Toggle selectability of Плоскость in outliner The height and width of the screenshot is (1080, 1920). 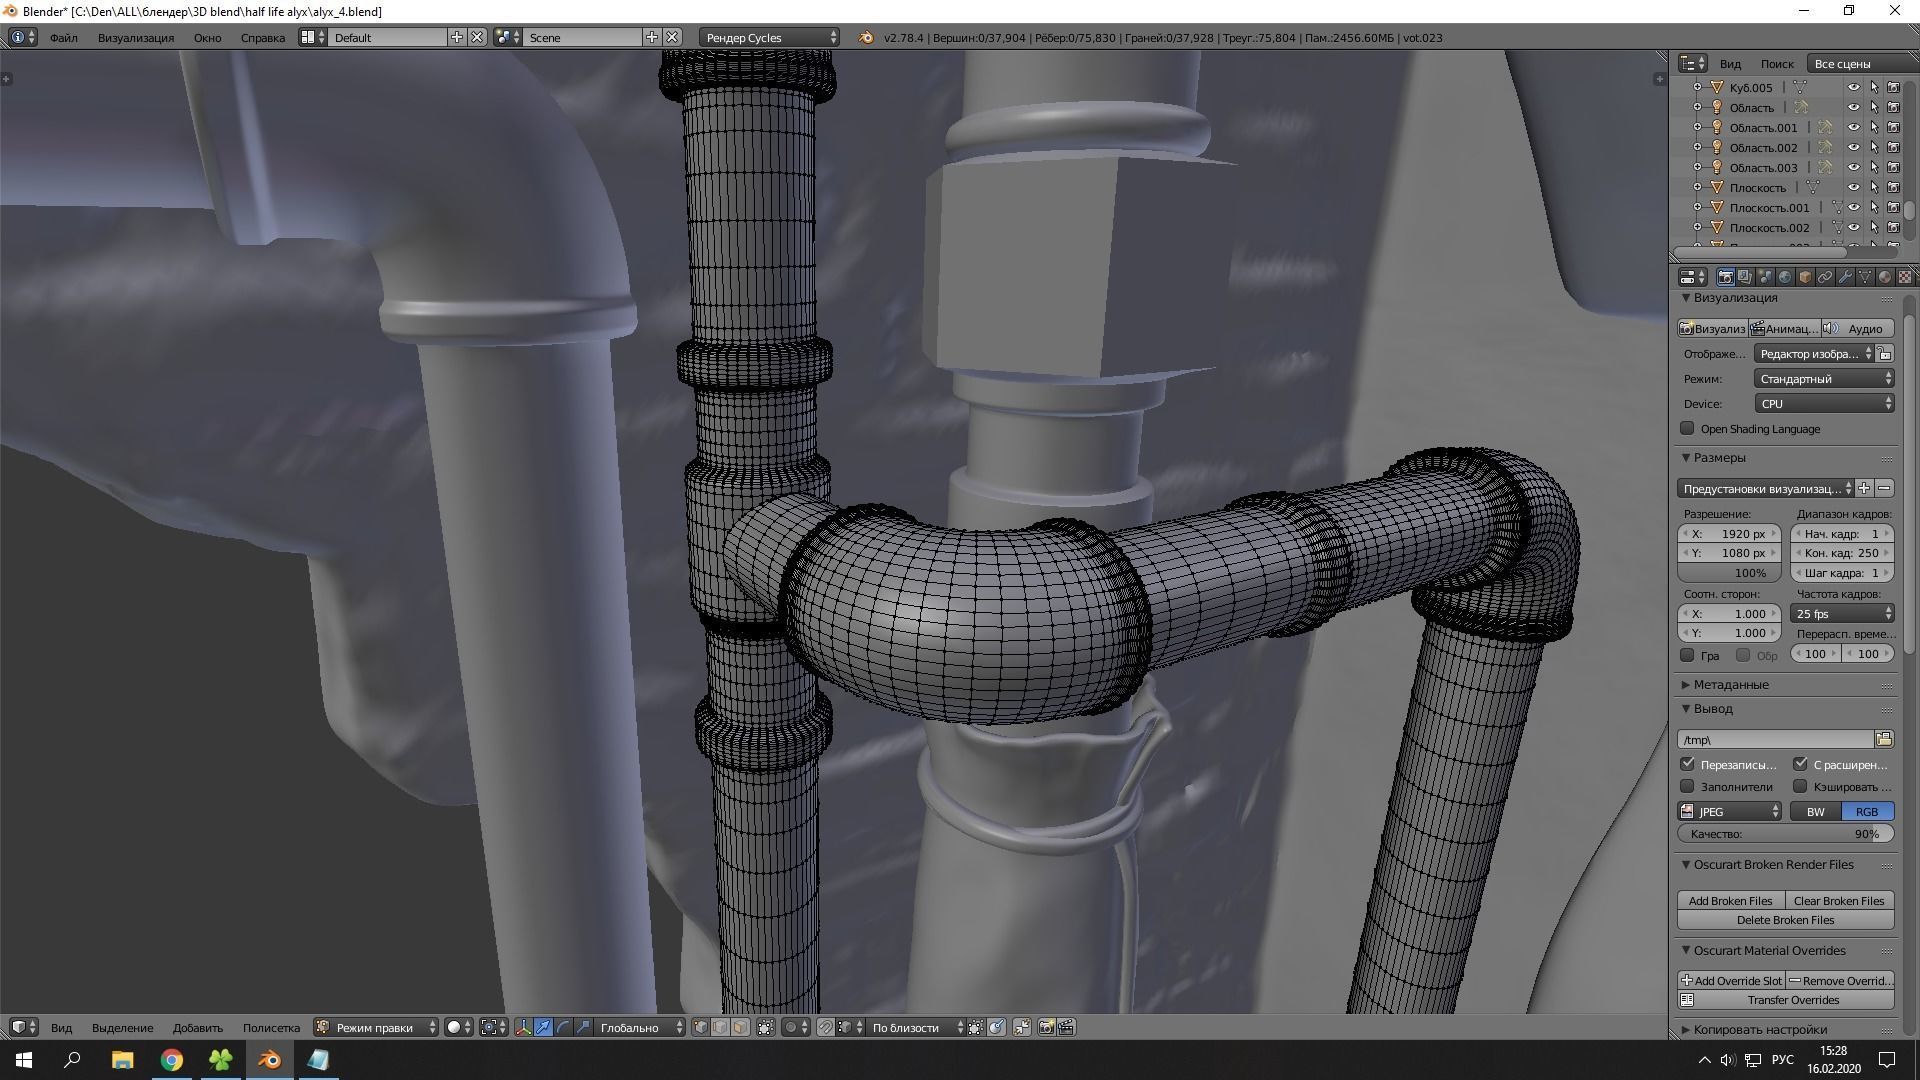click(x=1874, y=187)
